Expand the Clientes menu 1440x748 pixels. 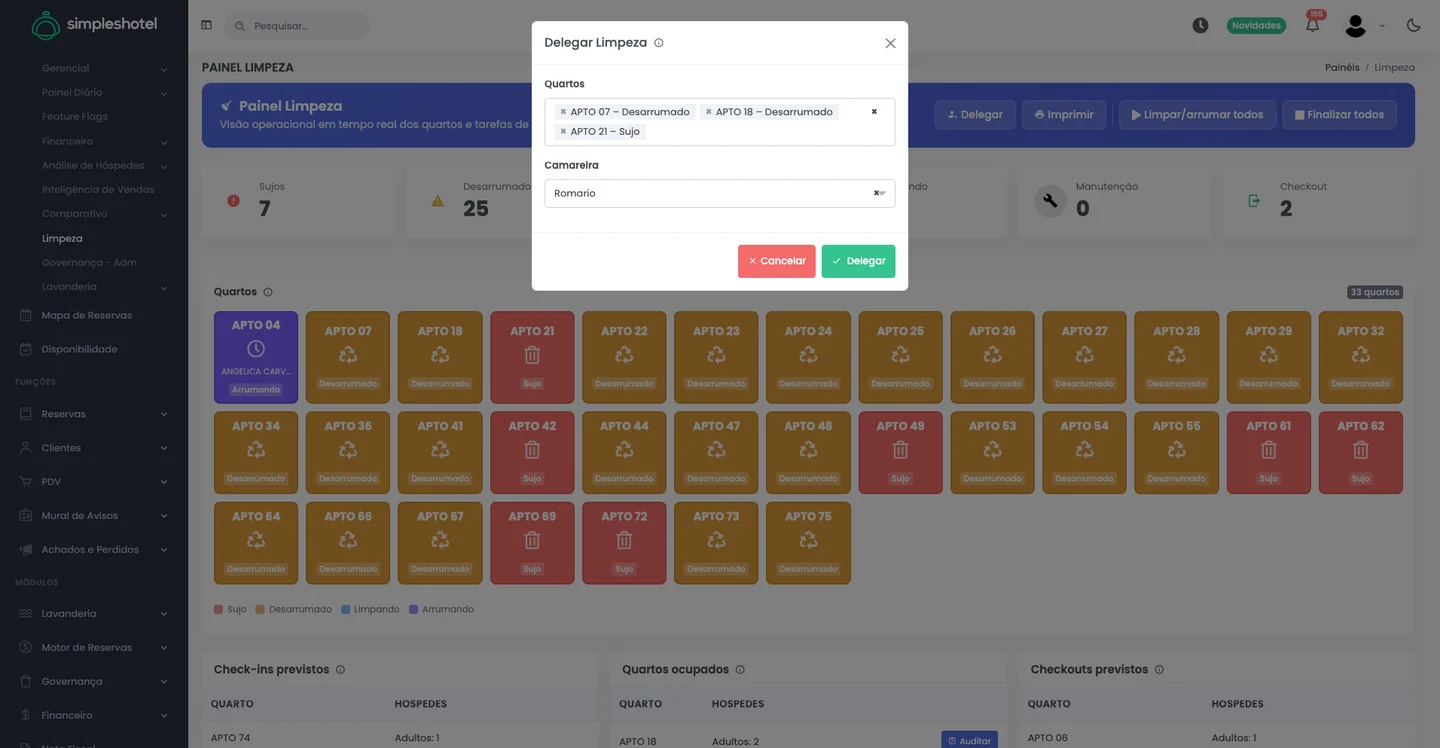pos(94,448)
